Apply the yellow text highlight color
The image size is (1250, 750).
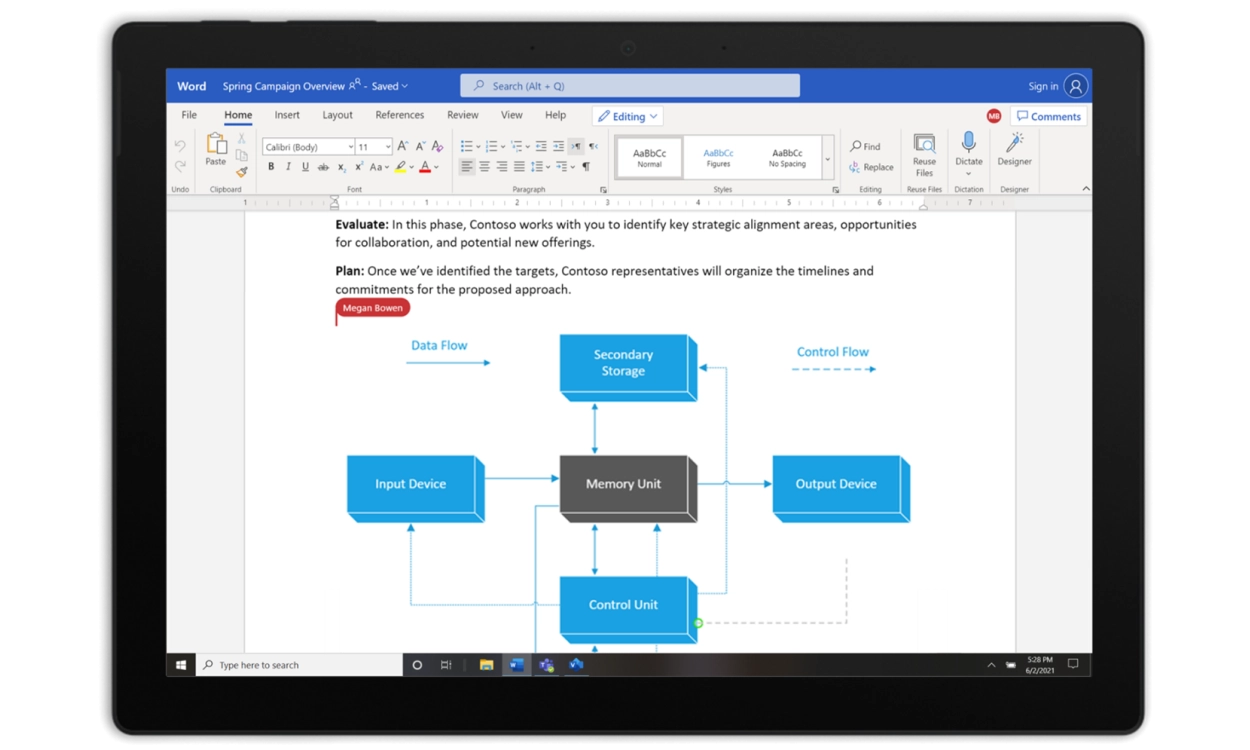tap(400, 167)
